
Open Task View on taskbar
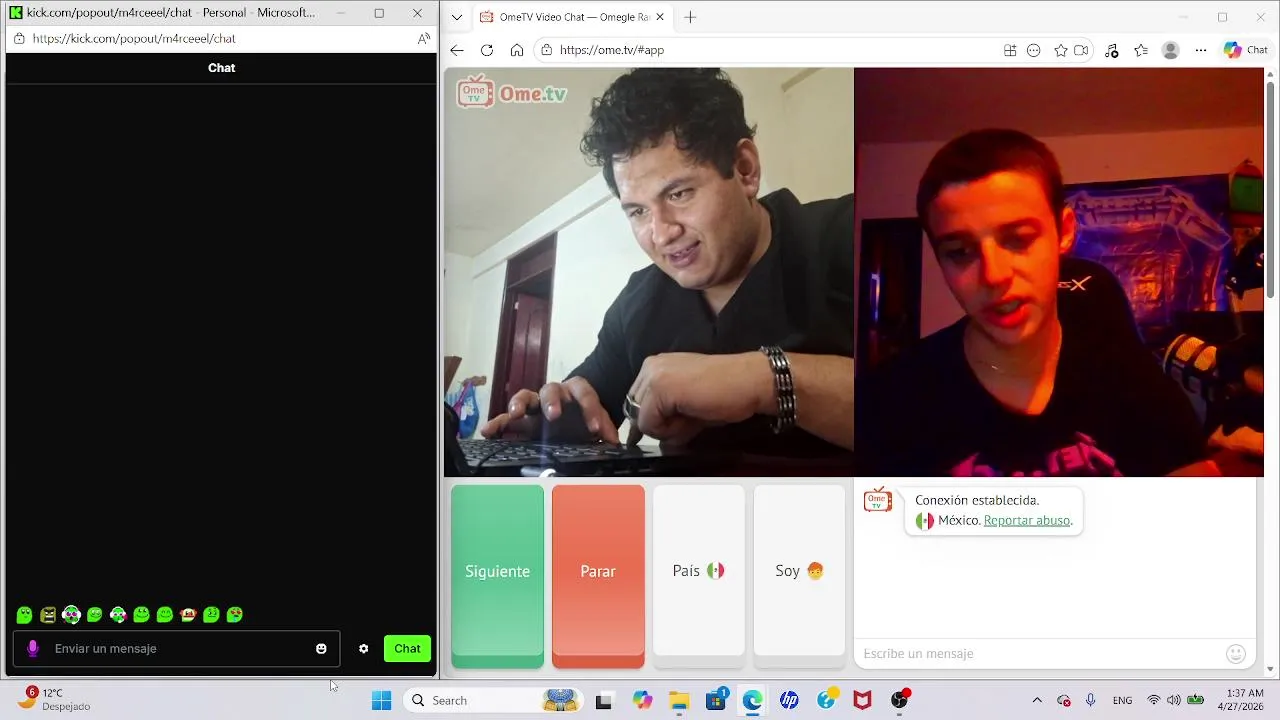603,701
